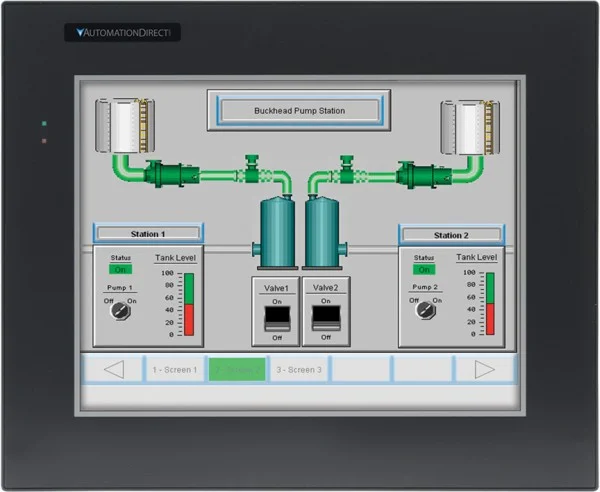Click Station 1 tank level bar gauge

click(189, 305)
